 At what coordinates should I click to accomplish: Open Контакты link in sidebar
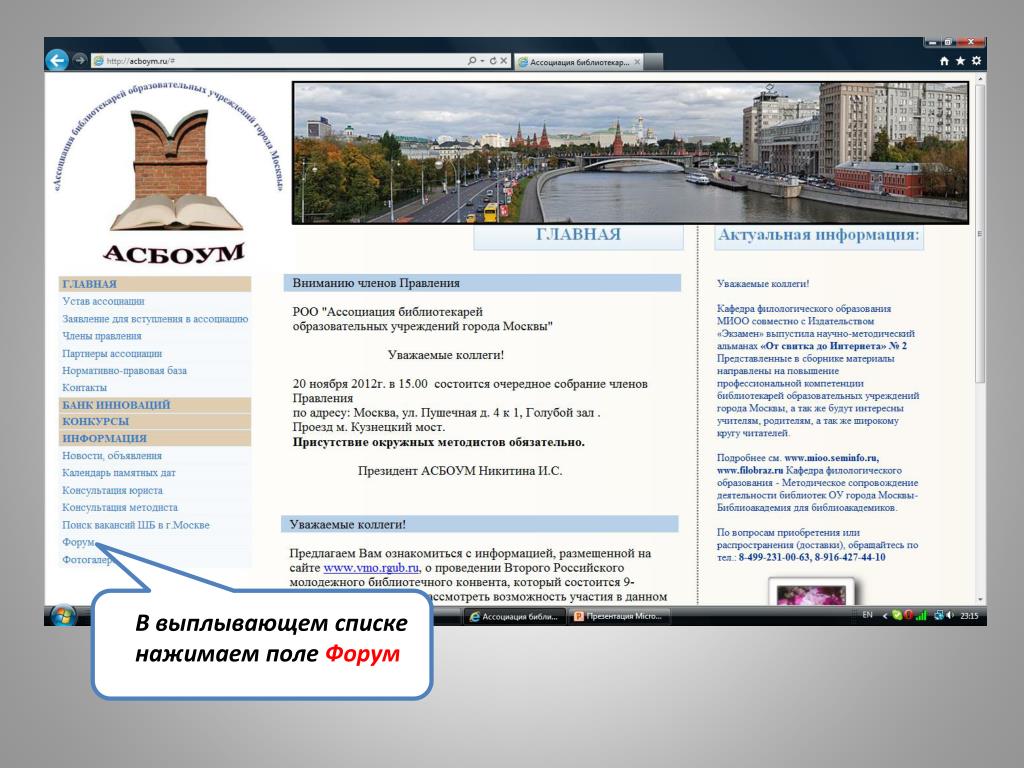click(84, 387)
